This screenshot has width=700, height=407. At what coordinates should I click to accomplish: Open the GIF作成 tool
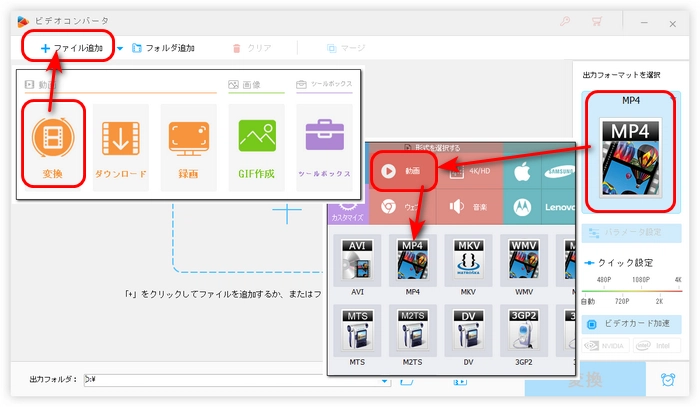point(255,147)
